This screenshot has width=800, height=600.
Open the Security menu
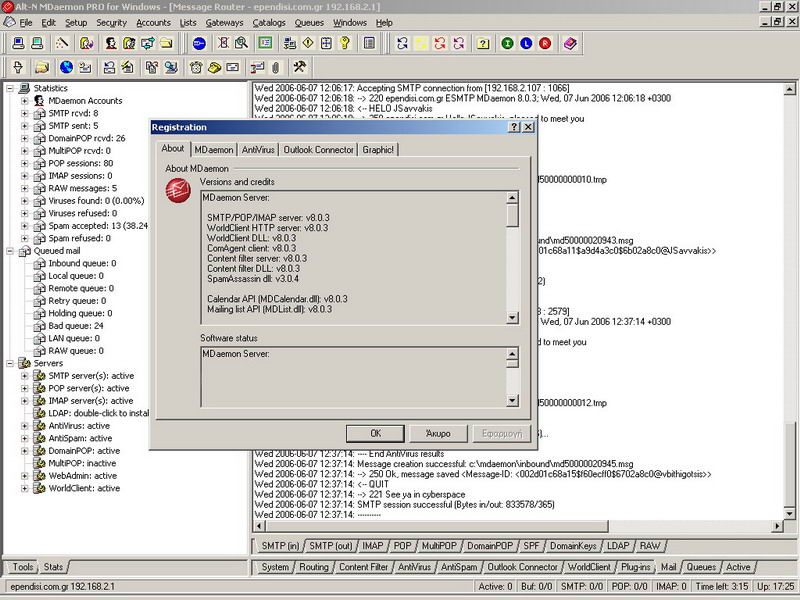(111, 22)
